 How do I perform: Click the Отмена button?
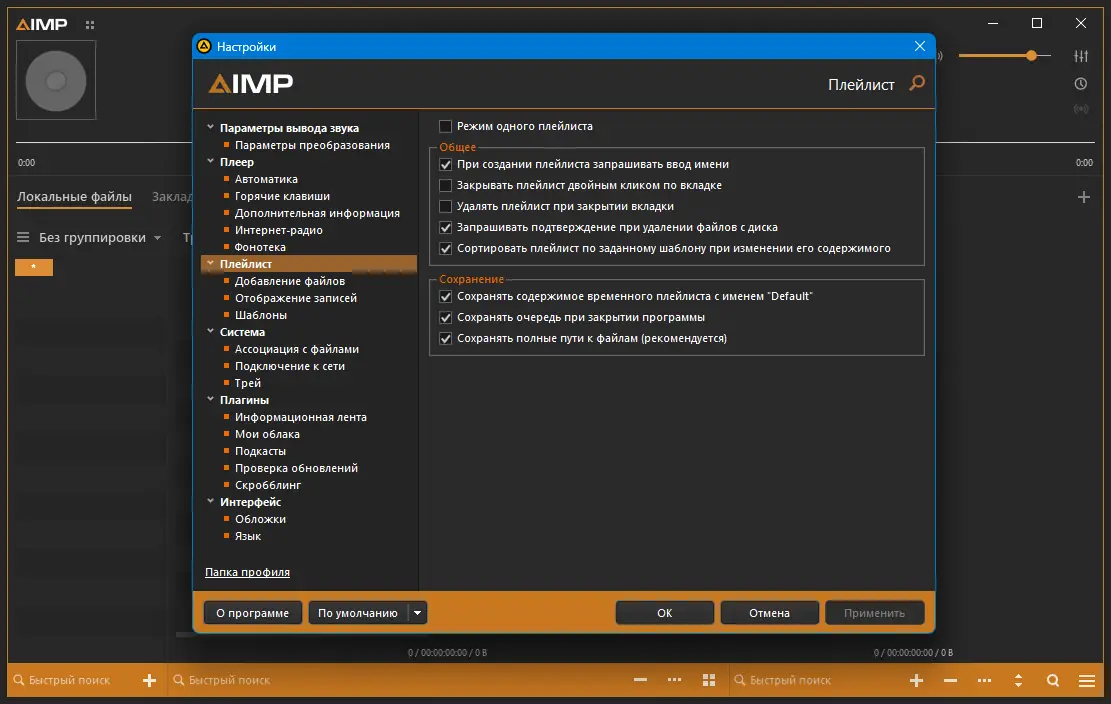pos(769,613)
